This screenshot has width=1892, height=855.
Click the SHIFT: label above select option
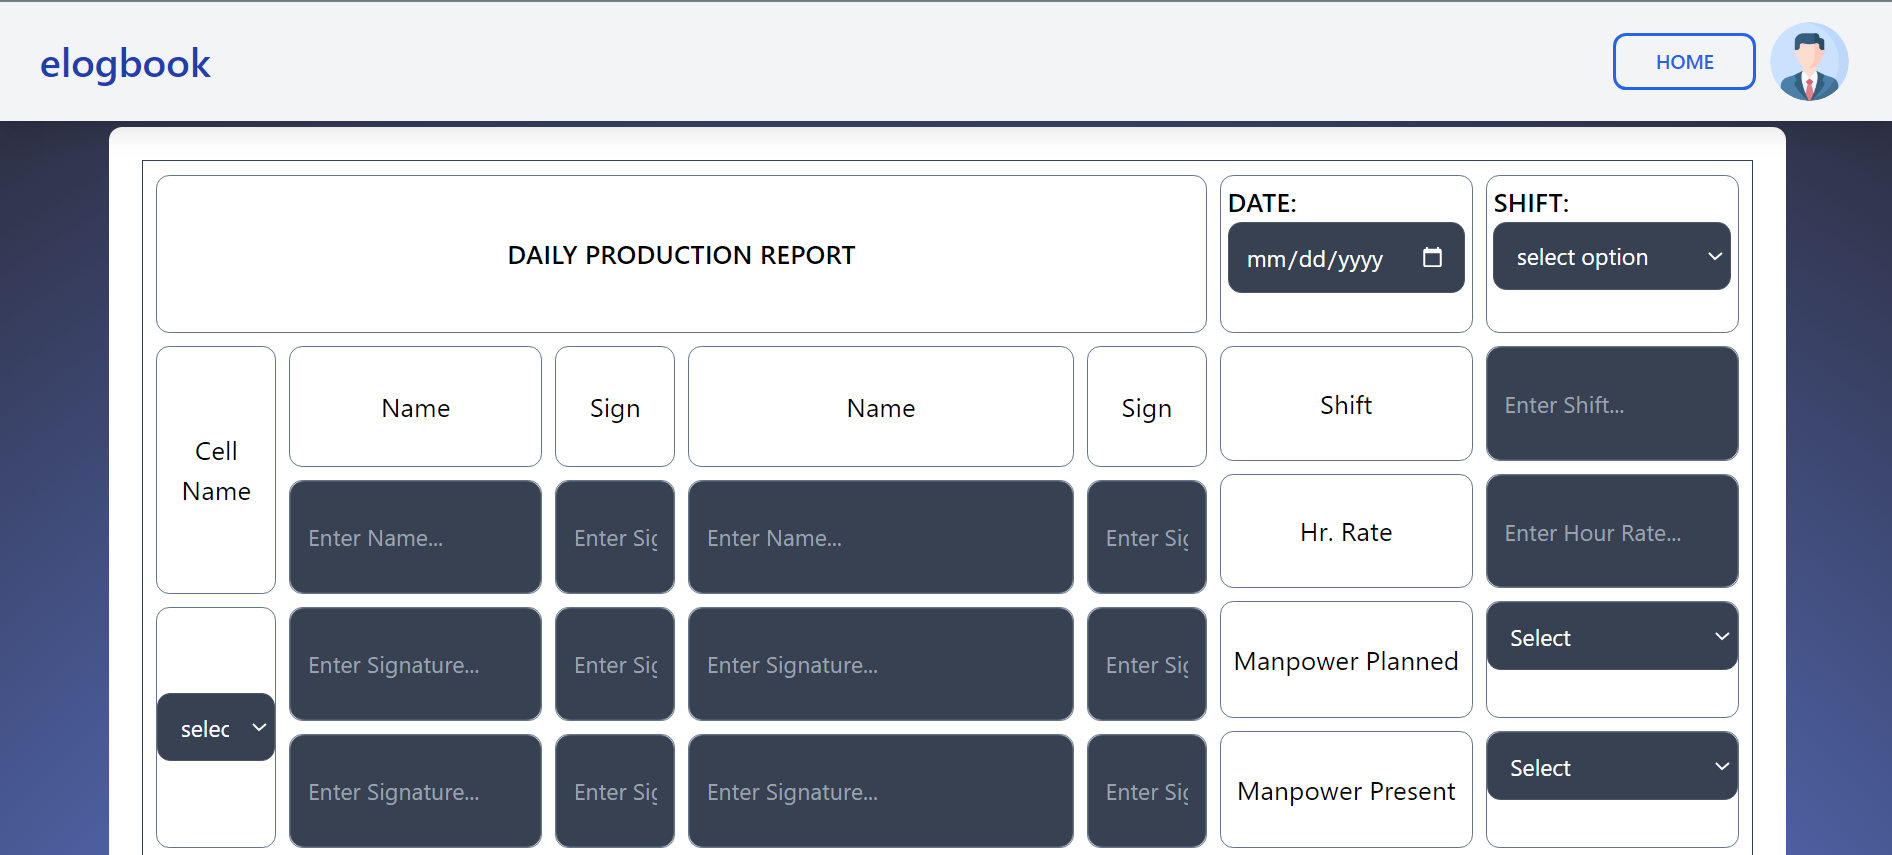tap(1531, 203)
